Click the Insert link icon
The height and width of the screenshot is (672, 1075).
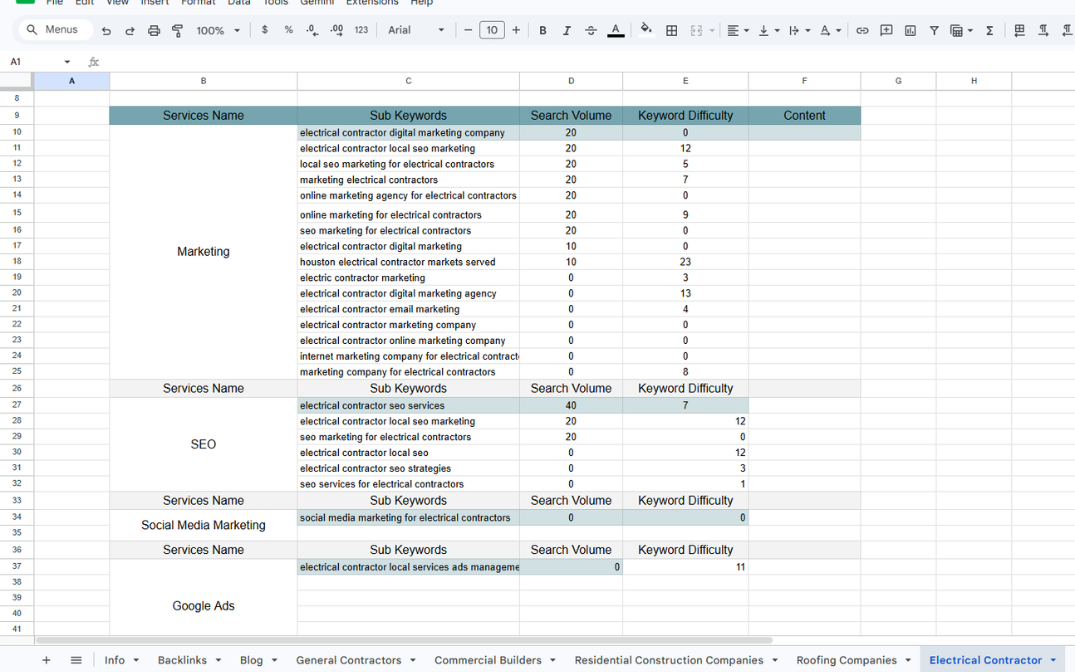(862, 31)
